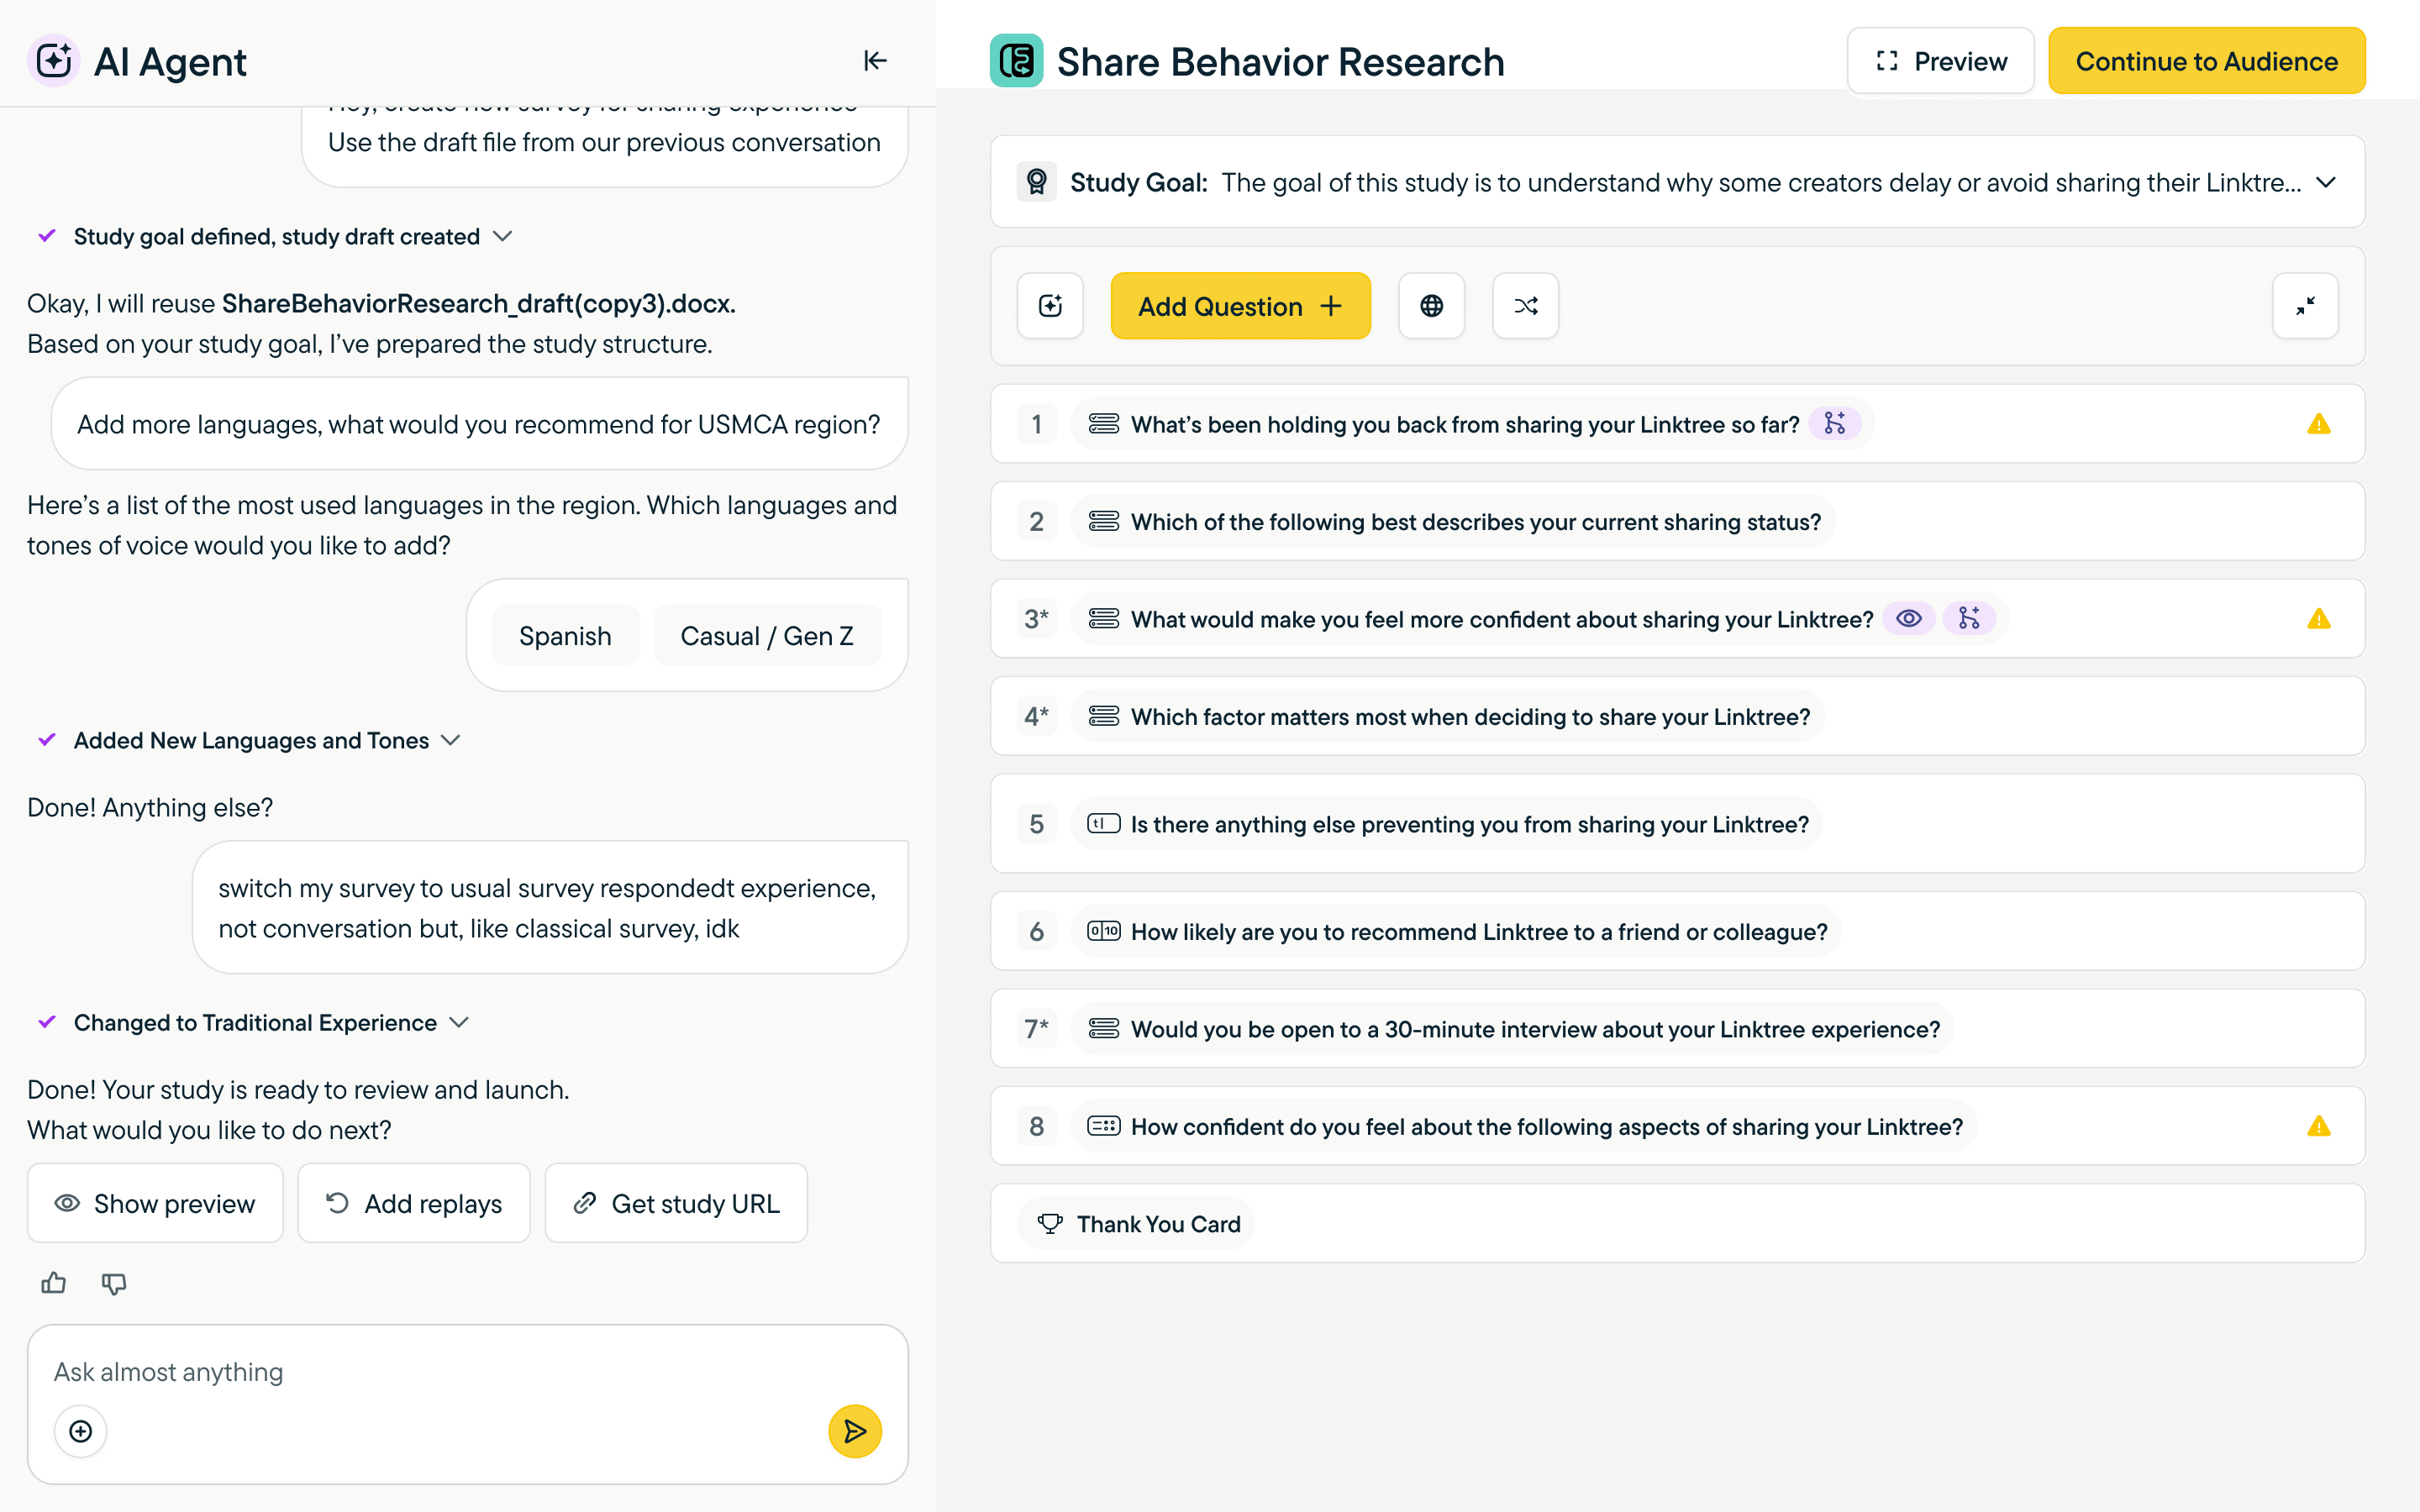The width and height of the screenshot is (2420, 1512).
Task: Click warning triangle on question 1
Action: (2319, 424)
